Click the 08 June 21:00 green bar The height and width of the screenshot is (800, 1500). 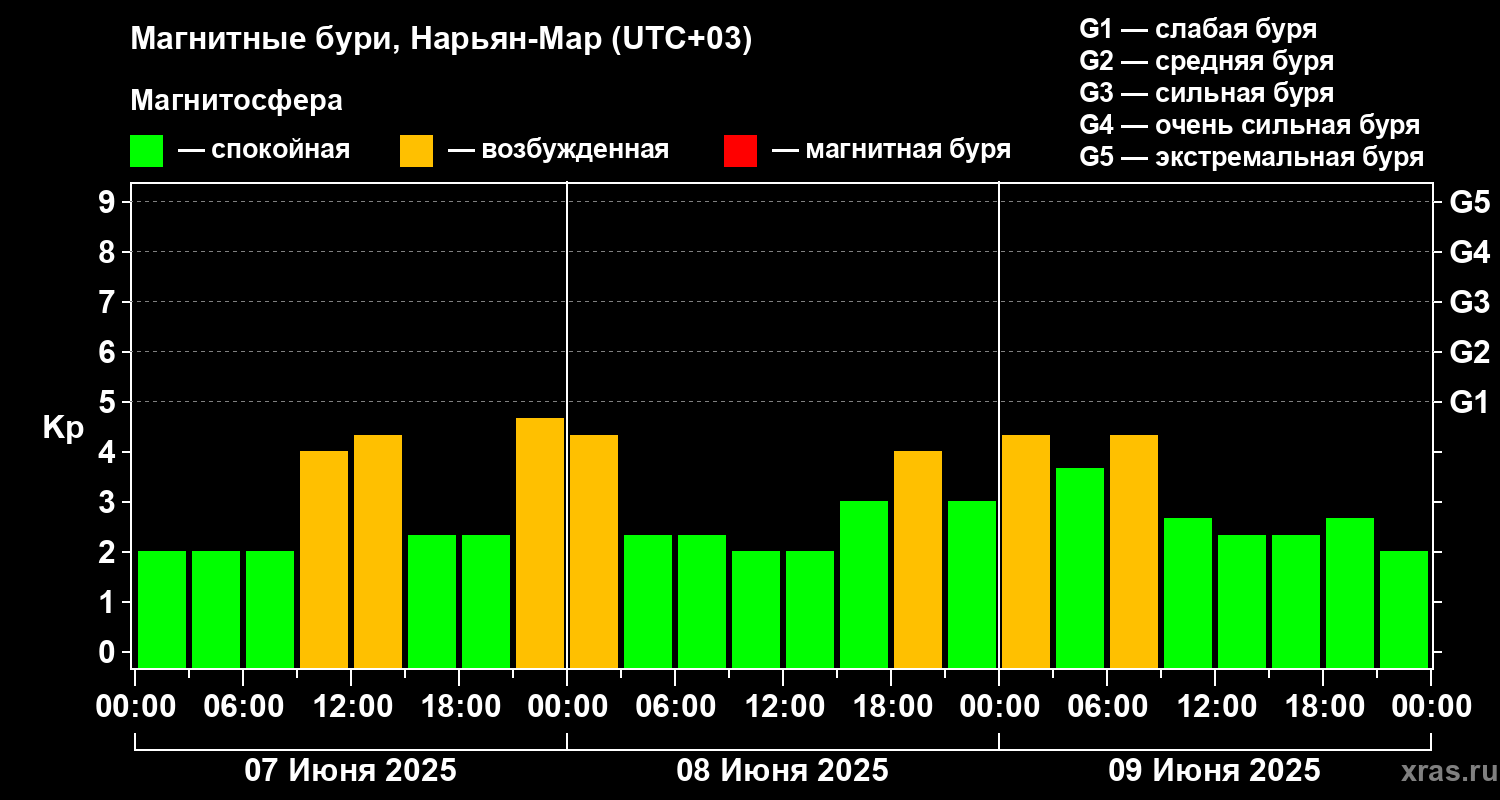tap(972, 584)
